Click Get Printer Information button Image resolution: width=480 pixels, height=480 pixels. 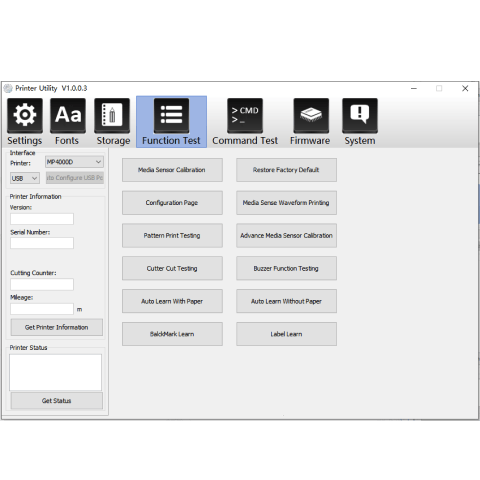tap(57, 327)
